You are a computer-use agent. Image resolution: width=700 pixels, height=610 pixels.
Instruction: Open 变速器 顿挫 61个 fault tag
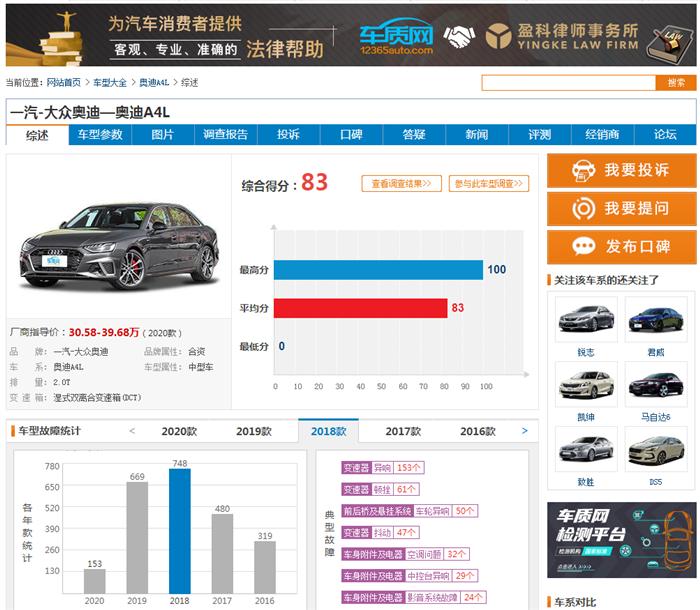click(x=380, y=489)
